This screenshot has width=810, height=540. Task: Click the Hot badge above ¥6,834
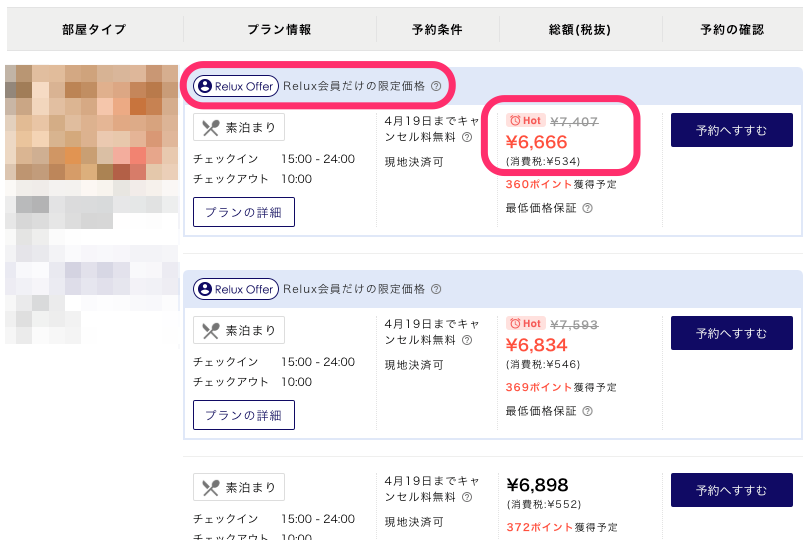526,324
